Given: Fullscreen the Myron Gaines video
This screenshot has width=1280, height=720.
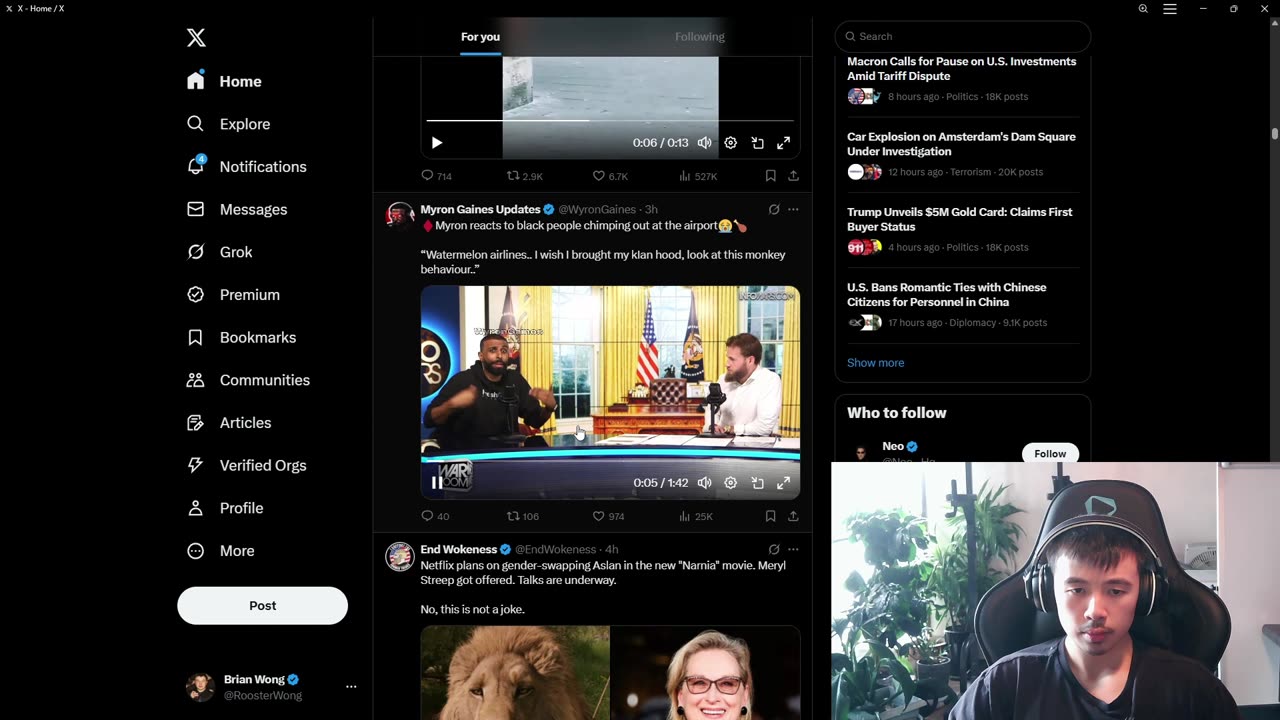Looking at the screenshot, I should (784, 483).
